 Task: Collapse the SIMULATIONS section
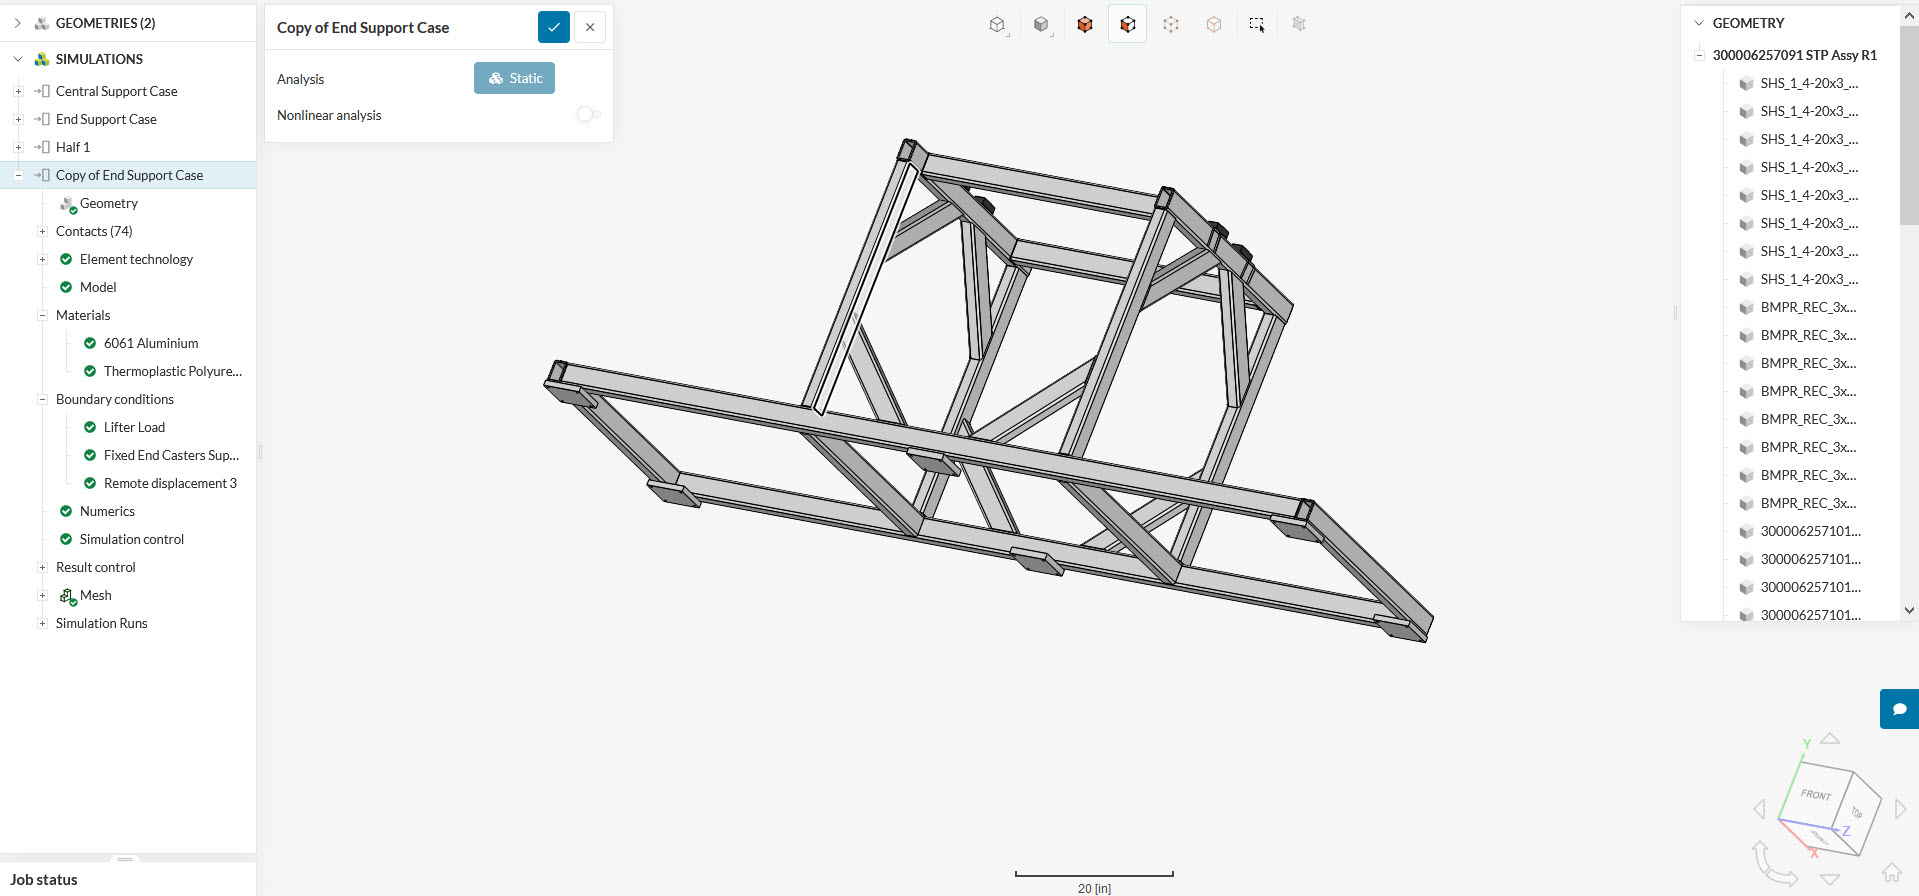point(17,59)
